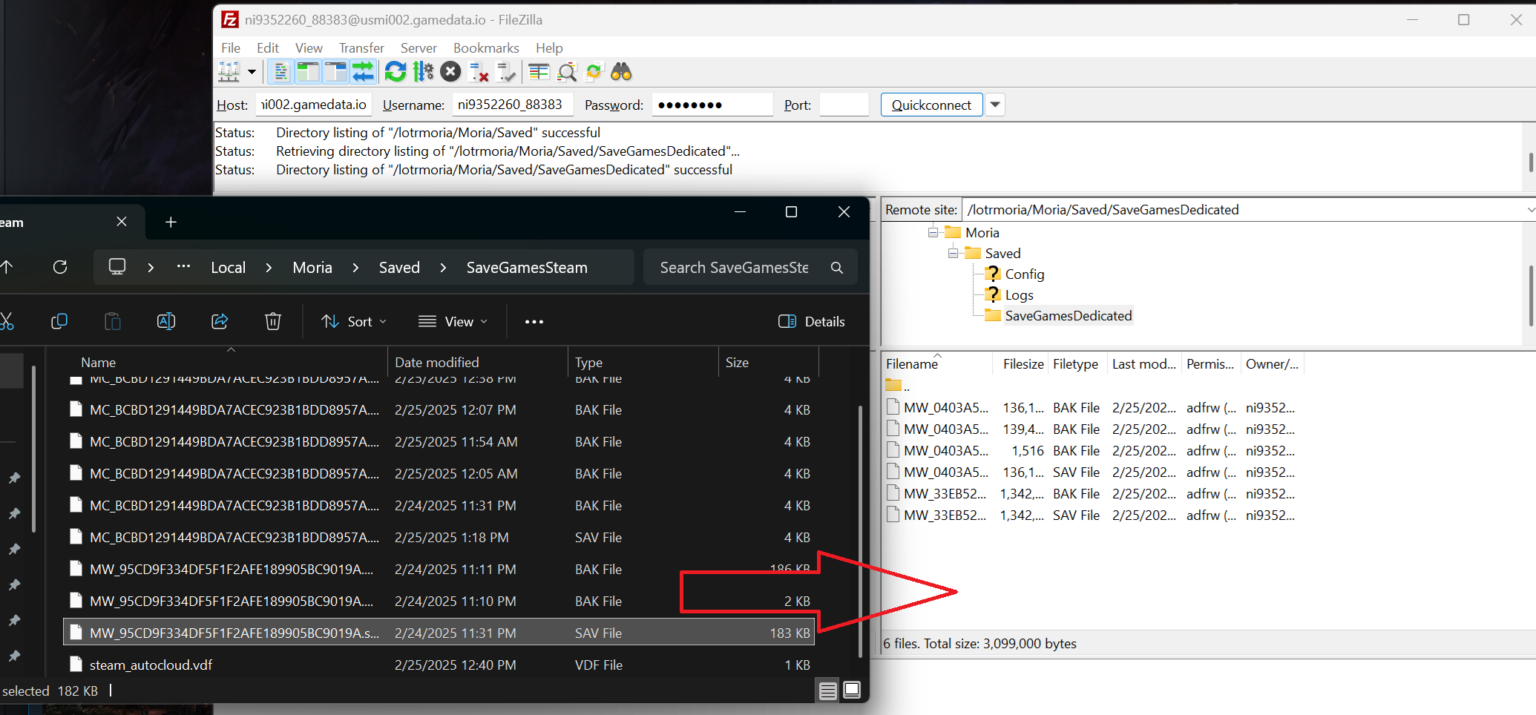
Task: Collapse the Saved folder in remote tree
Action: (953, 253)
